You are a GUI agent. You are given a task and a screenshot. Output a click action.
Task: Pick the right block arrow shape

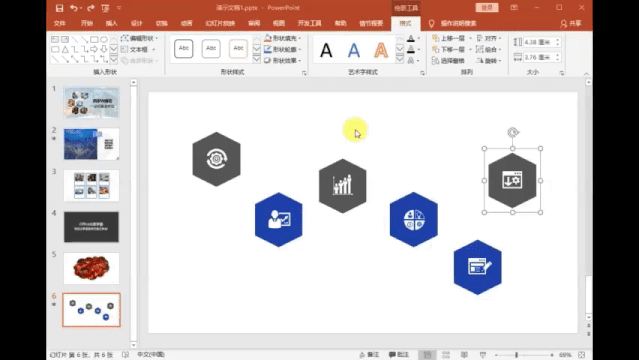[94, 49]
